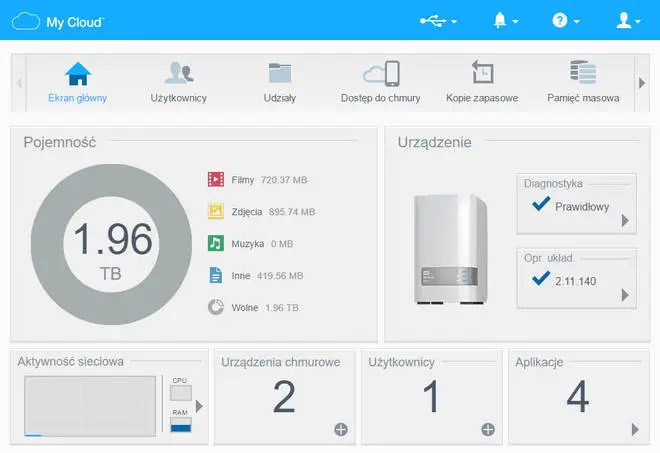The width and height of the screenshot is (660, 453).
Task: Click the Zdjęcia 895.74 MB value
Action: click(292, 212)
